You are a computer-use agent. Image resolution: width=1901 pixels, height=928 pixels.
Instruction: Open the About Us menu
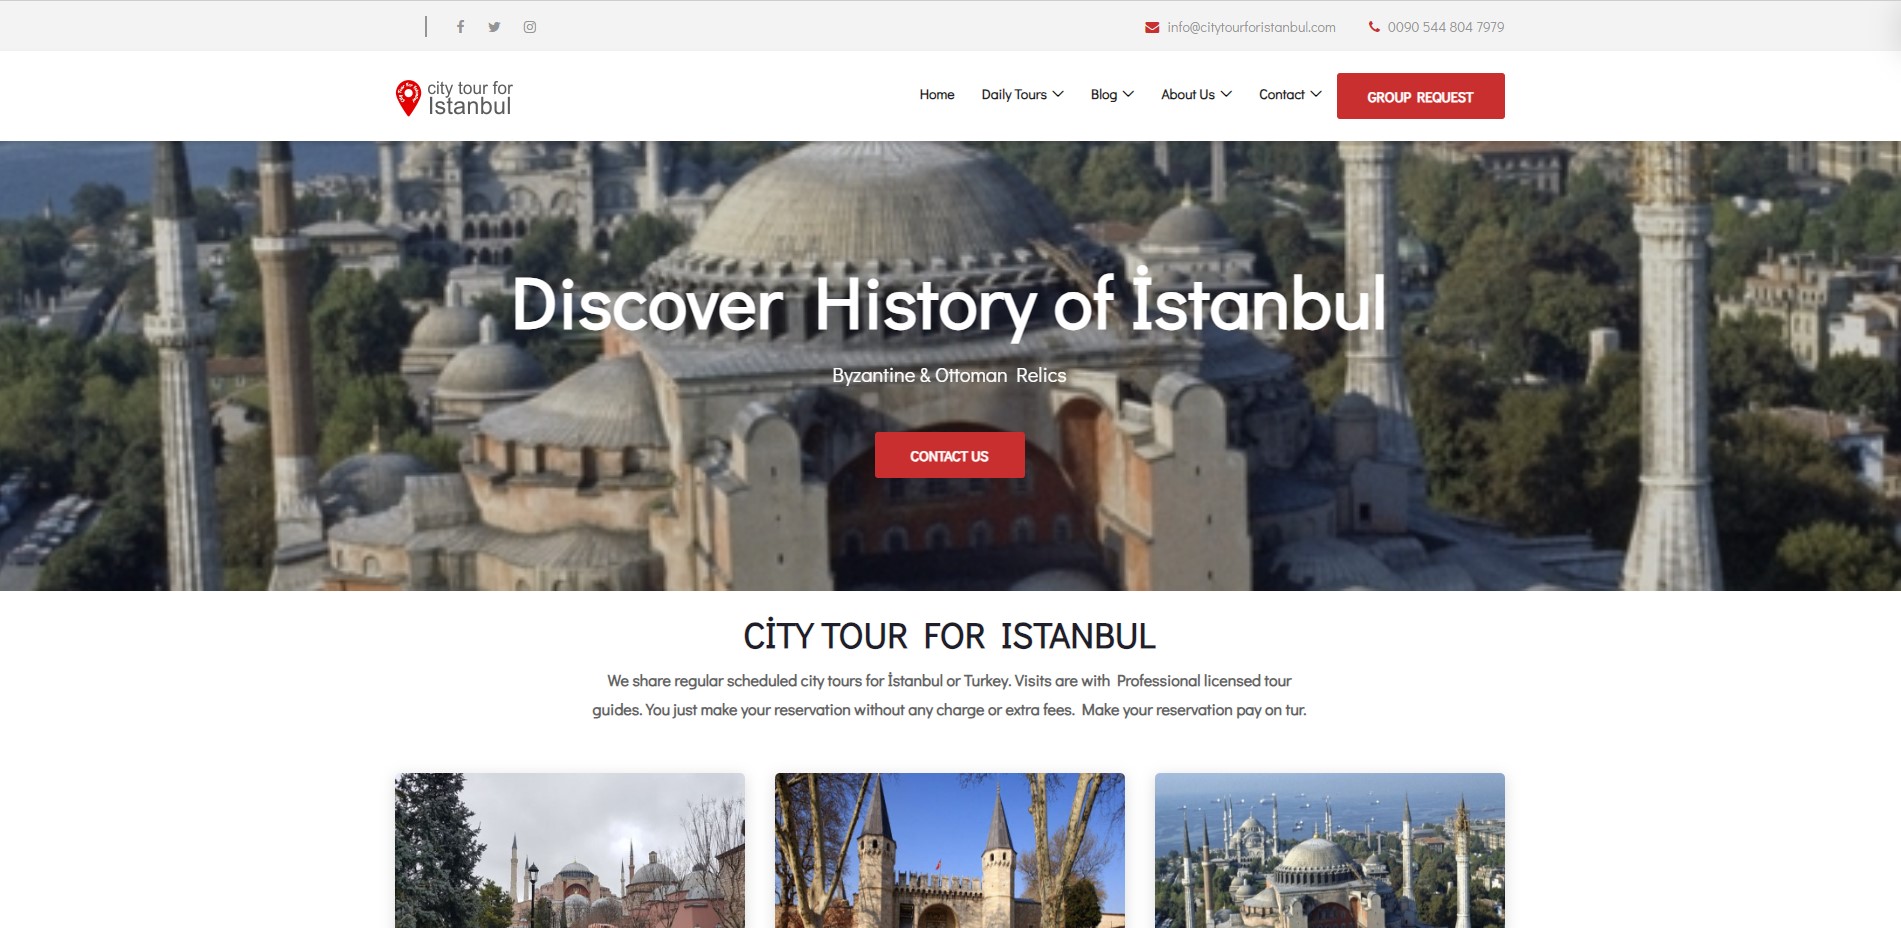pyautogui.click(x=1188, y=94)
